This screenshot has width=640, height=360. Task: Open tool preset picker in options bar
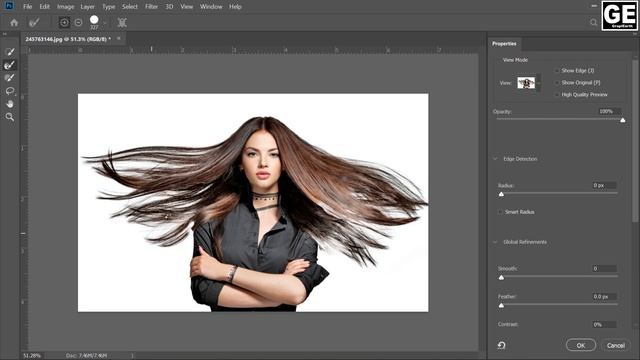[x=34, y=22]
